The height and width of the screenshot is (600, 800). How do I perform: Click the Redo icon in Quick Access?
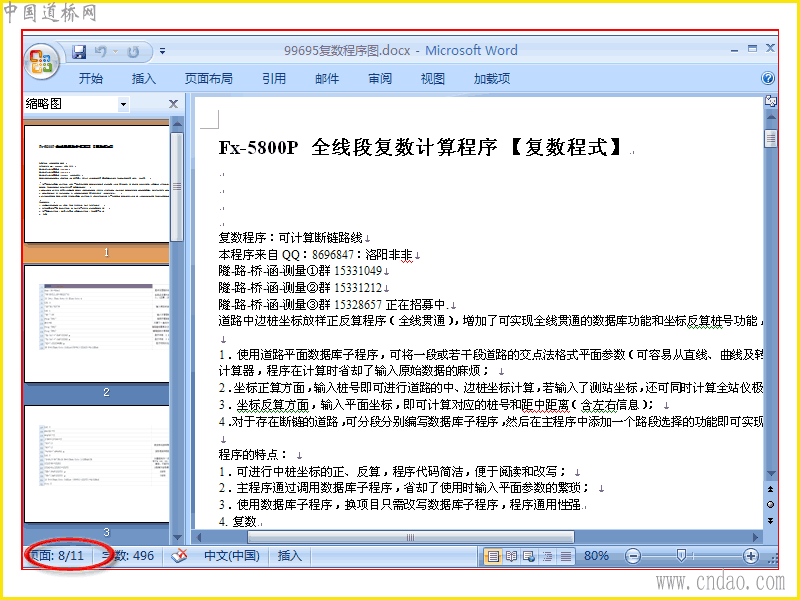point(133,52)
